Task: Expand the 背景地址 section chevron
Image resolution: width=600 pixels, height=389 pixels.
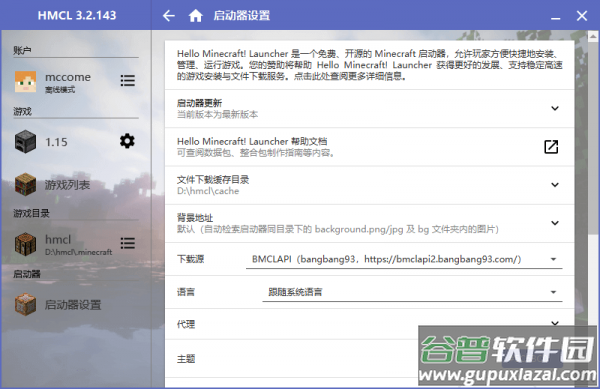Action: tap(555, 223)
